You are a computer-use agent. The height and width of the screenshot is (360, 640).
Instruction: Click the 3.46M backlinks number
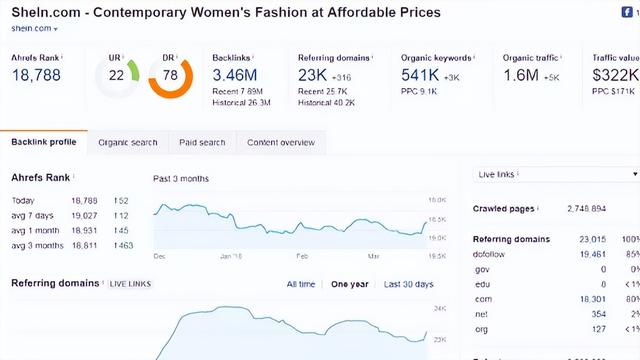tap(235, 75)
